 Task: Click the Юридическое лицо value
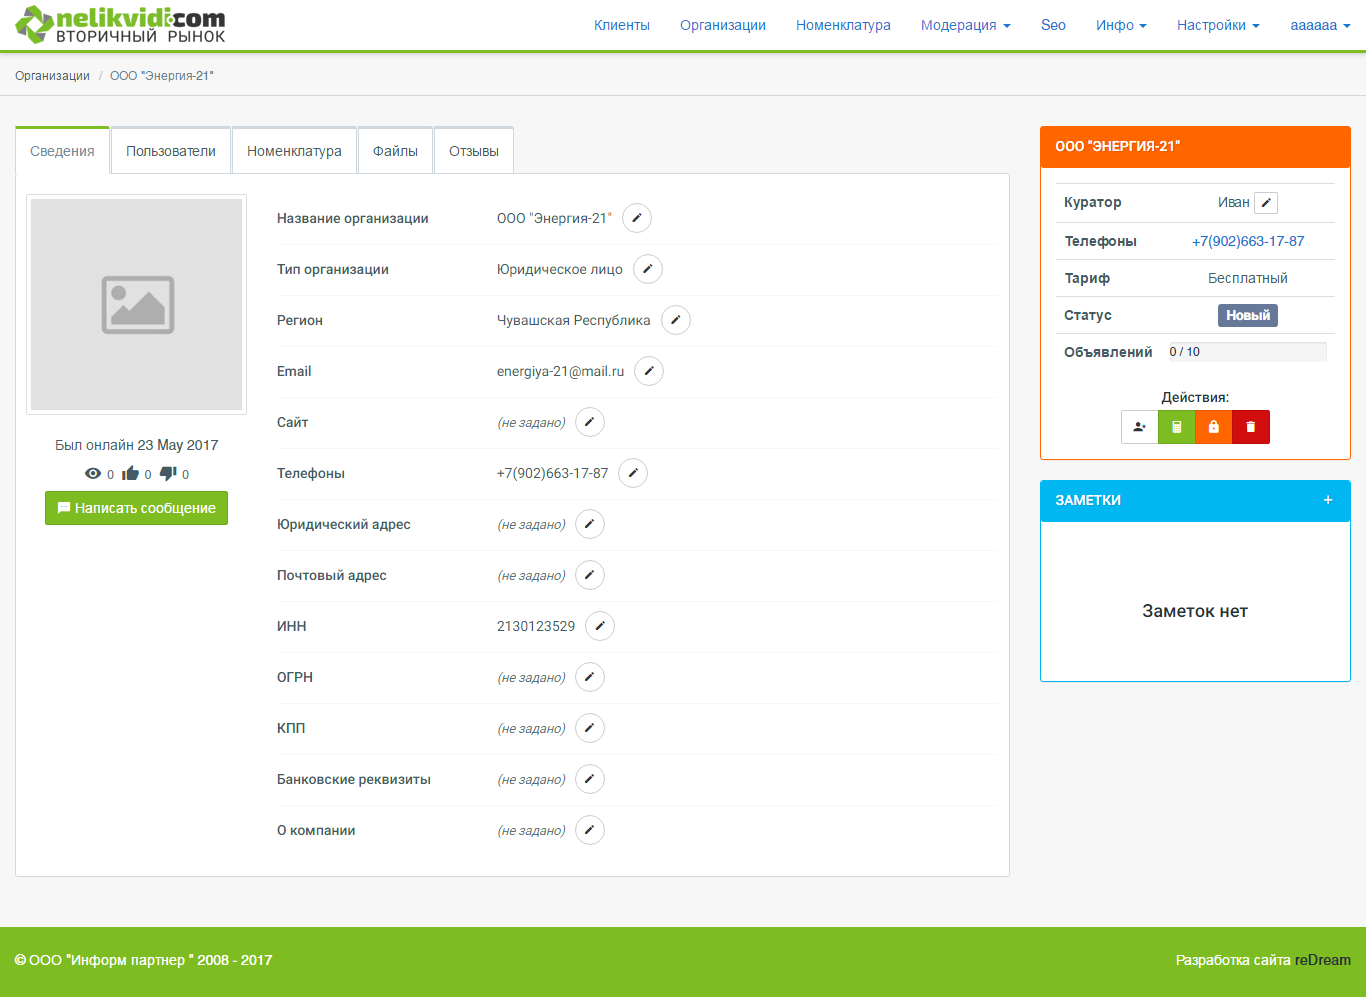[560, 269]
